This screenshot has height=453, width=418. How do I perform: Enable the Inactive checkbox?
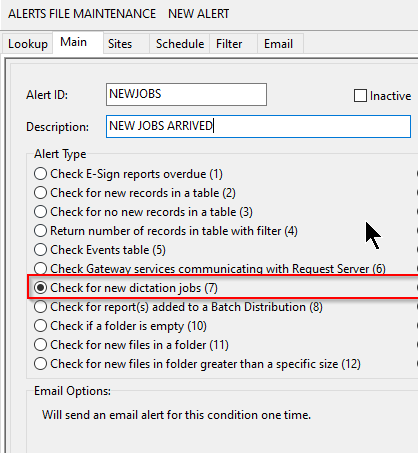(360, 96)
